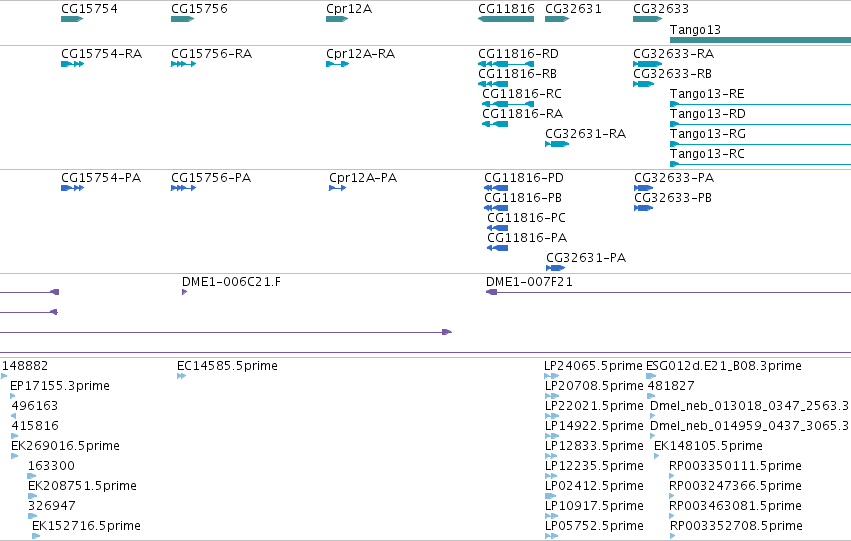Click EST LP10917.5prime
The image size is (851, 541).
[x=551, y=516]
